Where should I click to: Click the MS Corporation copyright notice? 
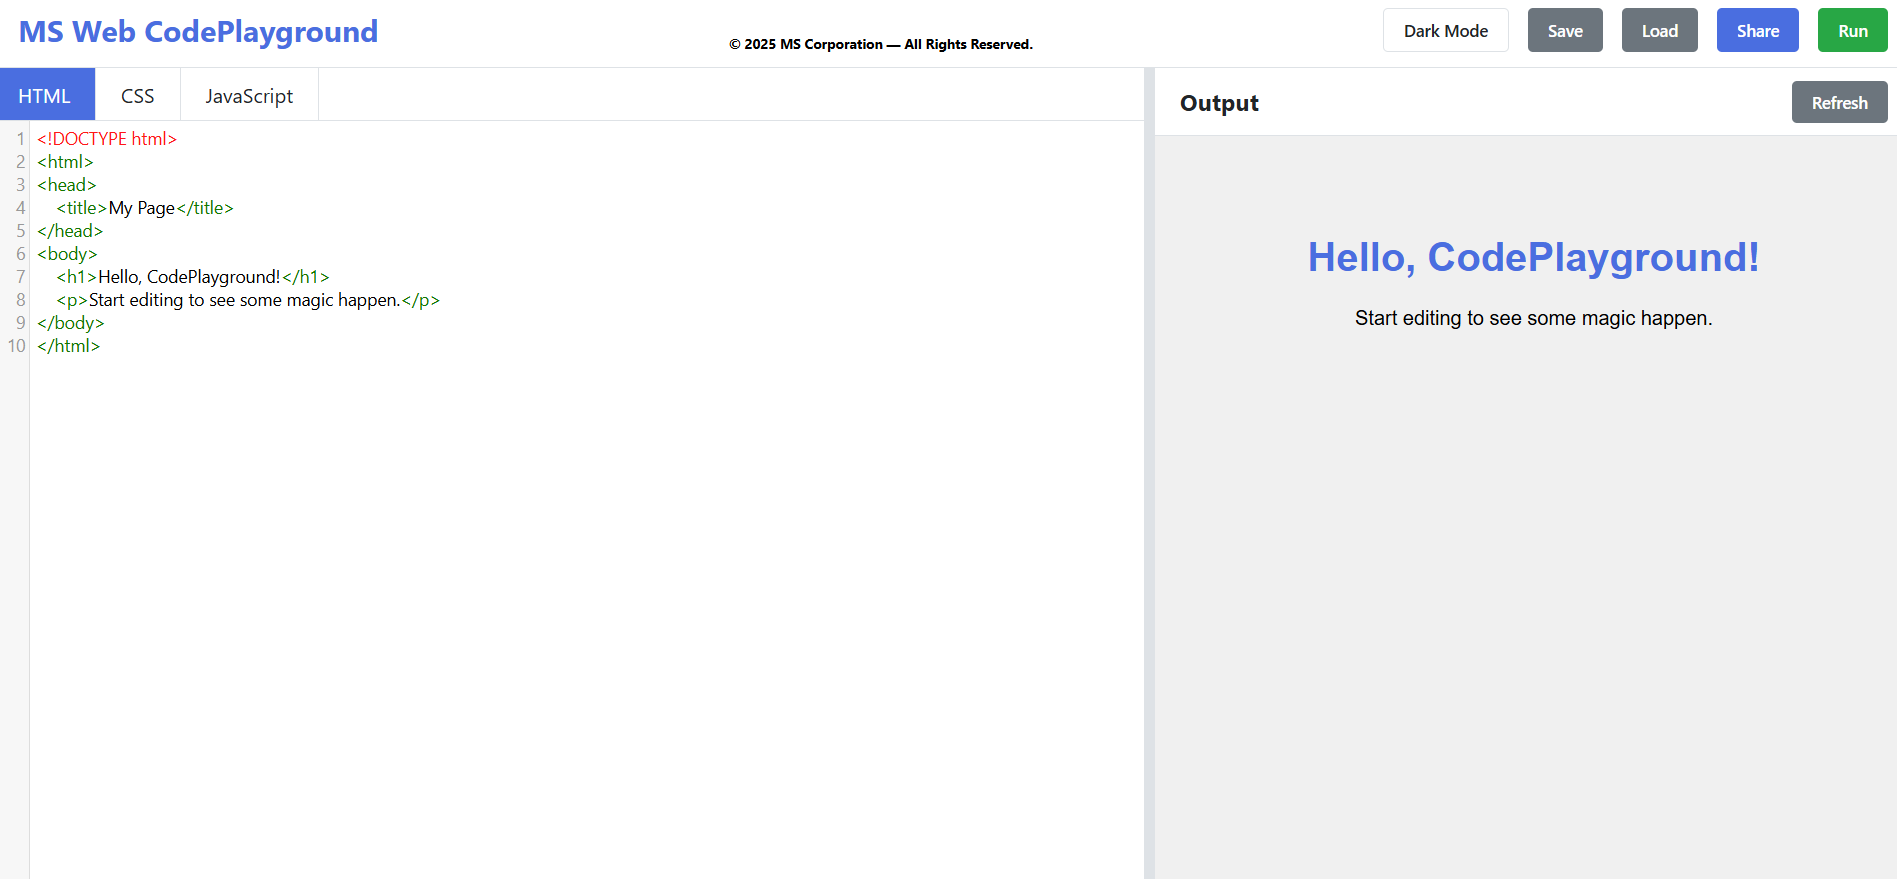[880, 44]
